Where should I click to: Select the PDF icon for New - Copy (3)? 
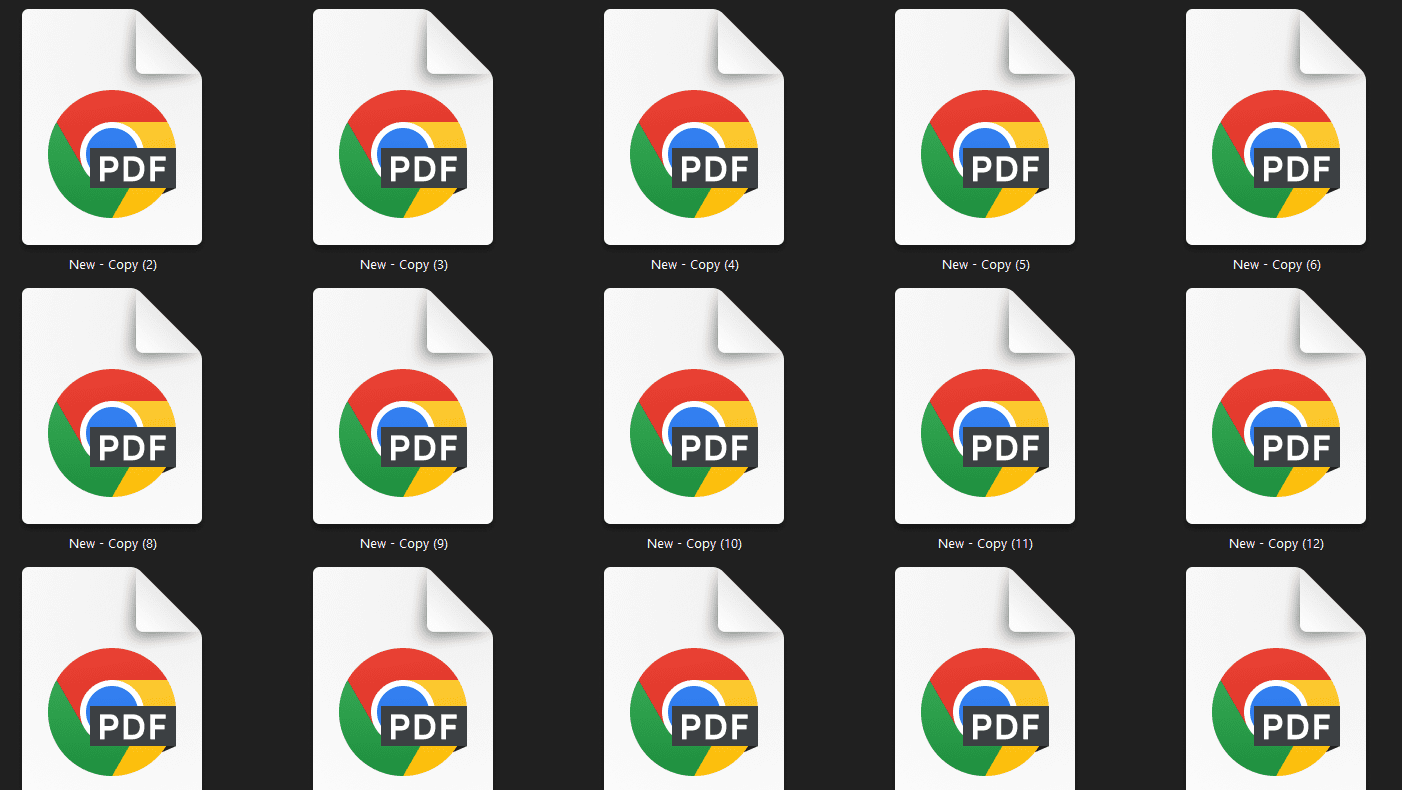point(403,127)
